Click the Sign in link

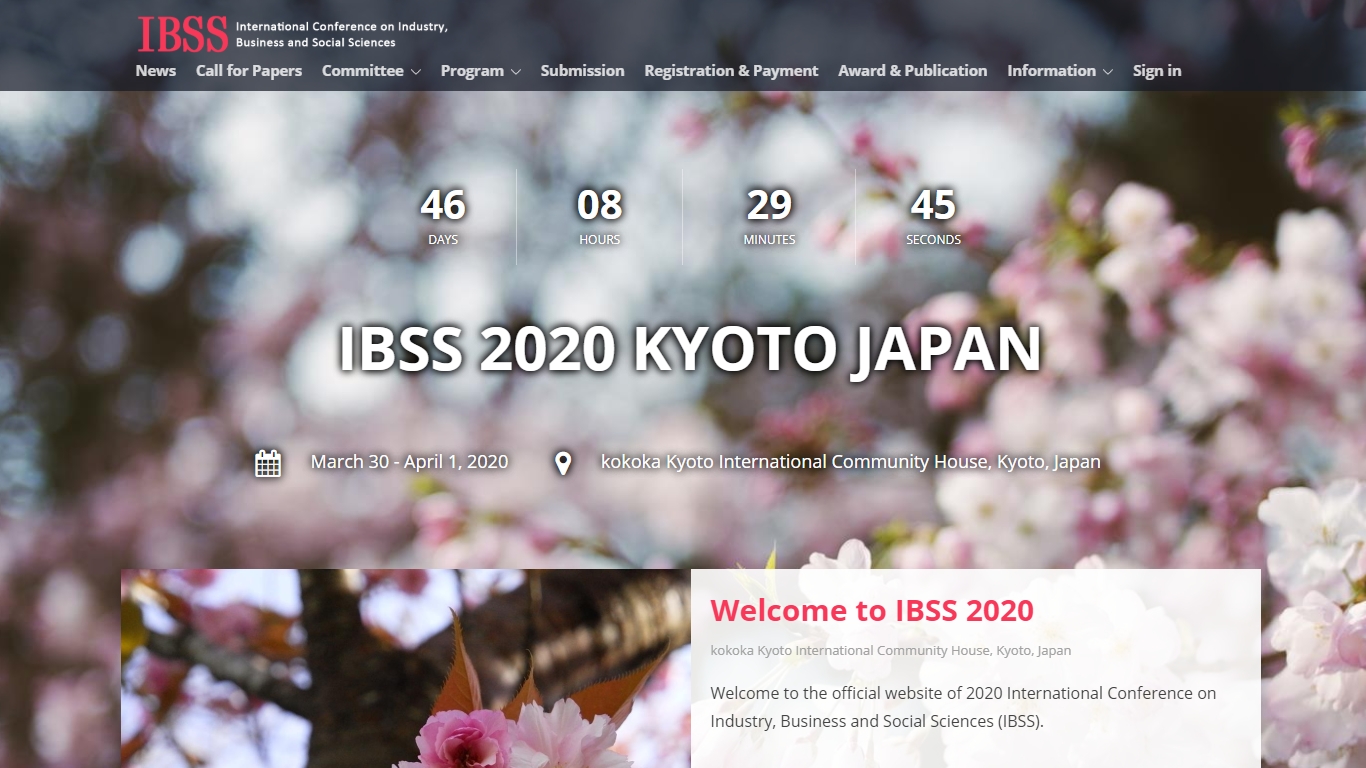pos(1157,70)
